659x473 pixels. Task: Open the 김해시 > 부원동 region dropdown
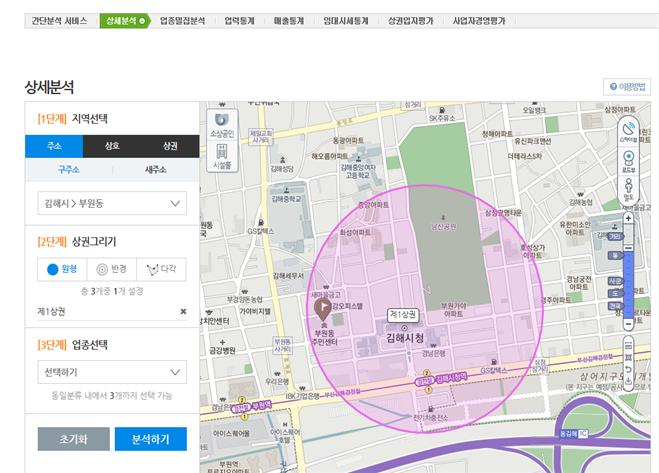[x=111, y=204]
